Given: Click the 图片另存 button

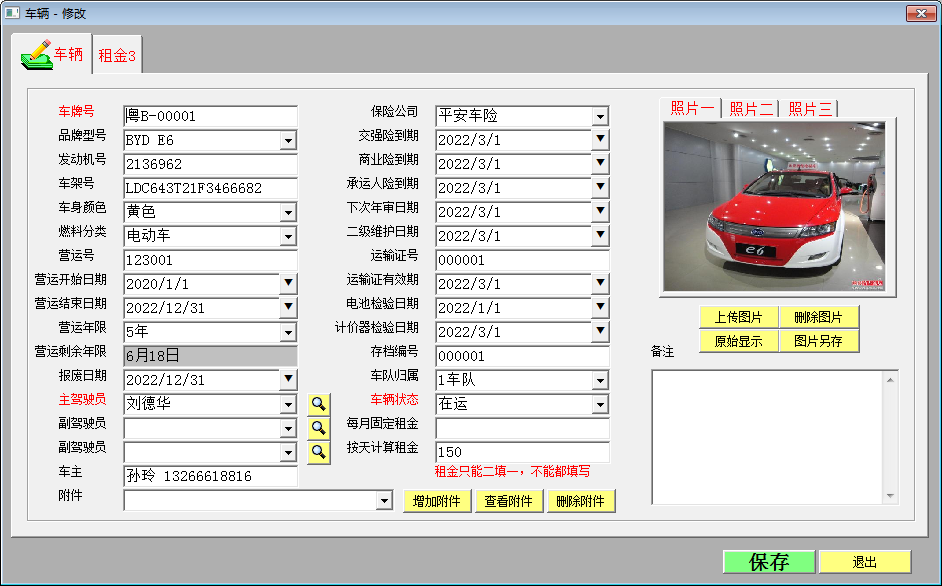Looking at the screenshot, I should 818,341.
